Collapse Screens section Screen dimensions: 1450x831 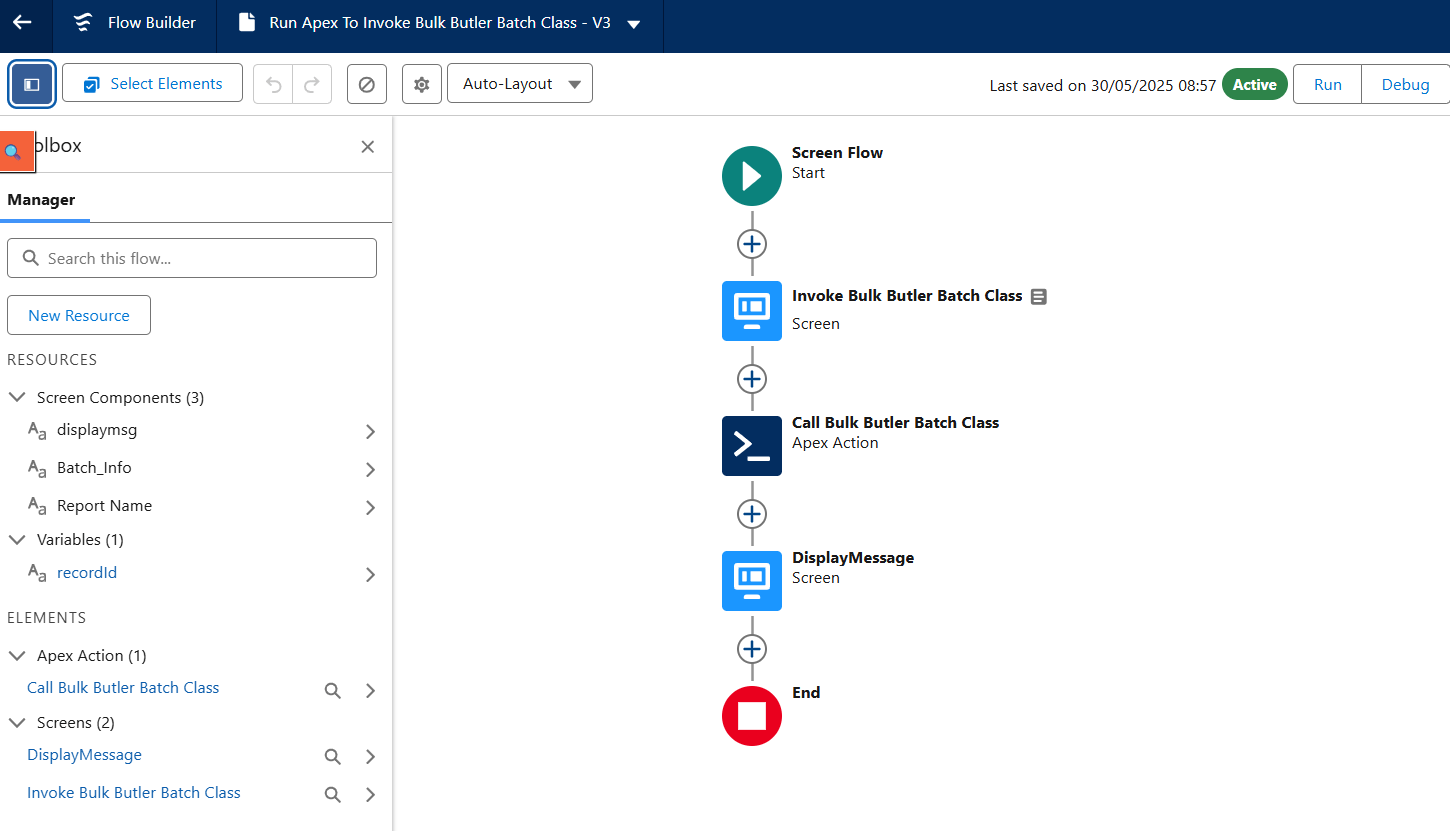(17, 722)
